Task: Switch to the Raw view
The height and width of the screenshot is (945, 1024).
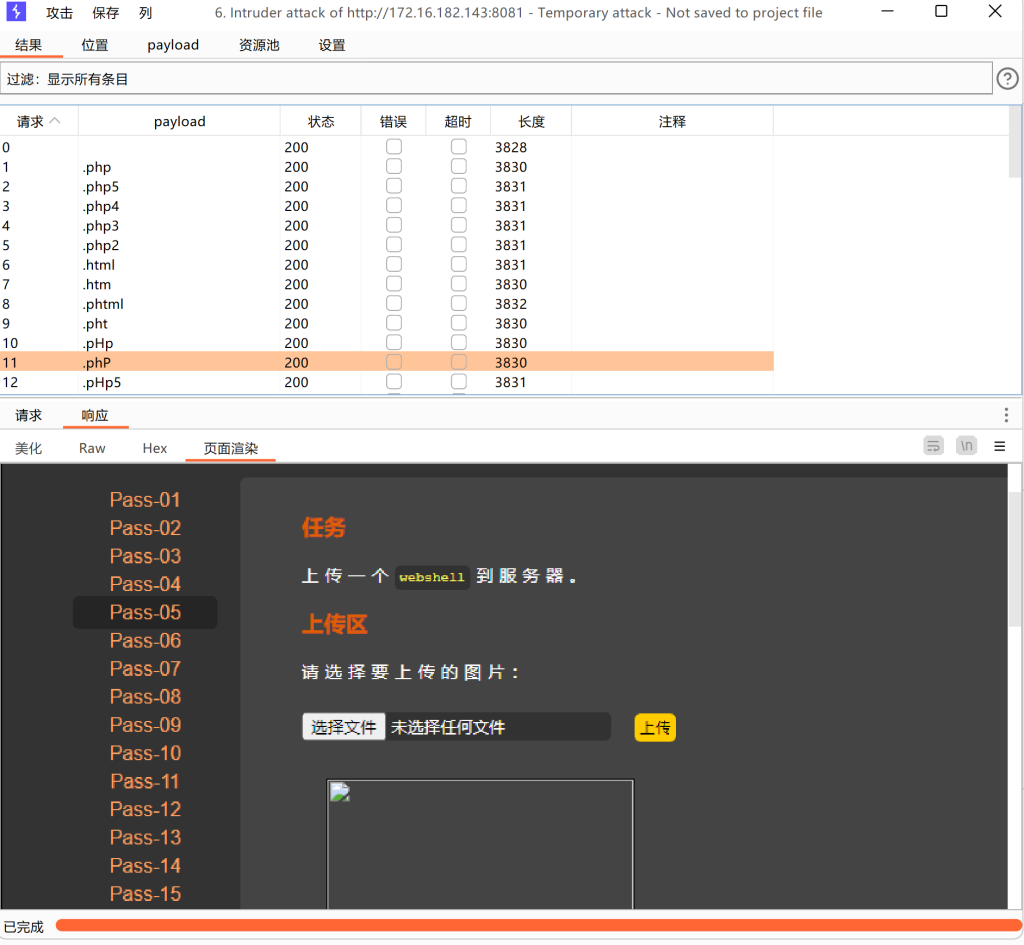Action: (92, 448)
